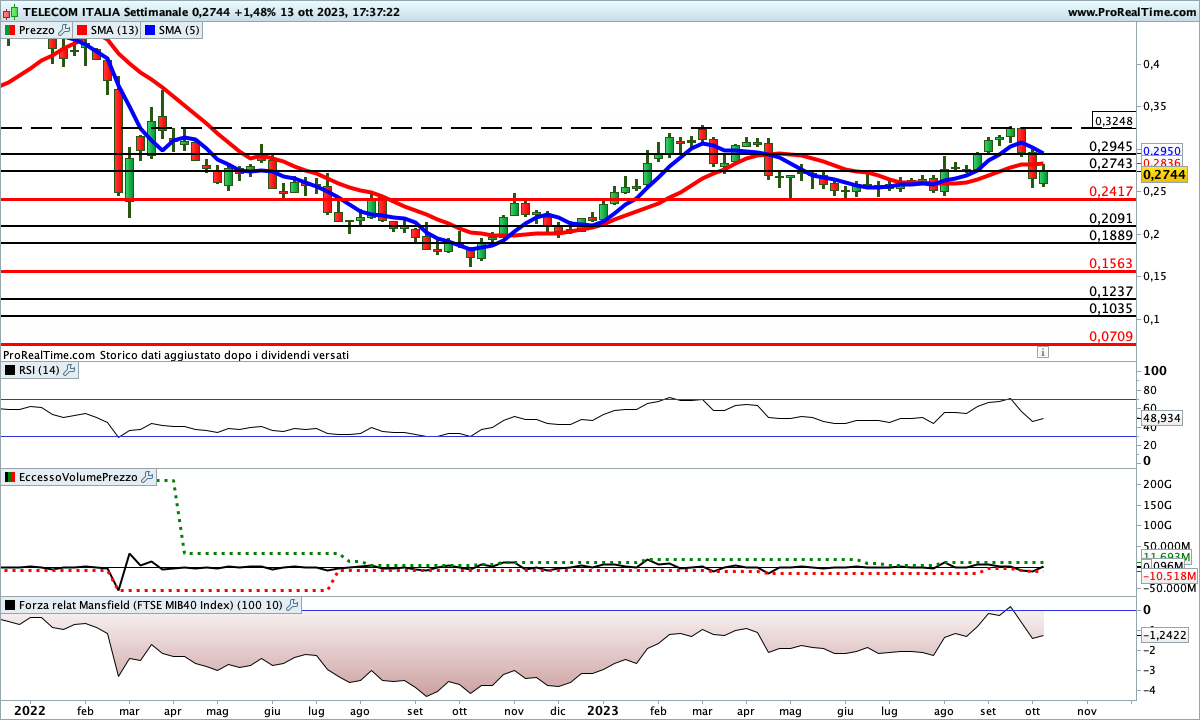Image resolution: width=1200 pixels, height=720 pixels.
Task: Click the 0,1889 horizontal level label
Action: [1110, 235]
